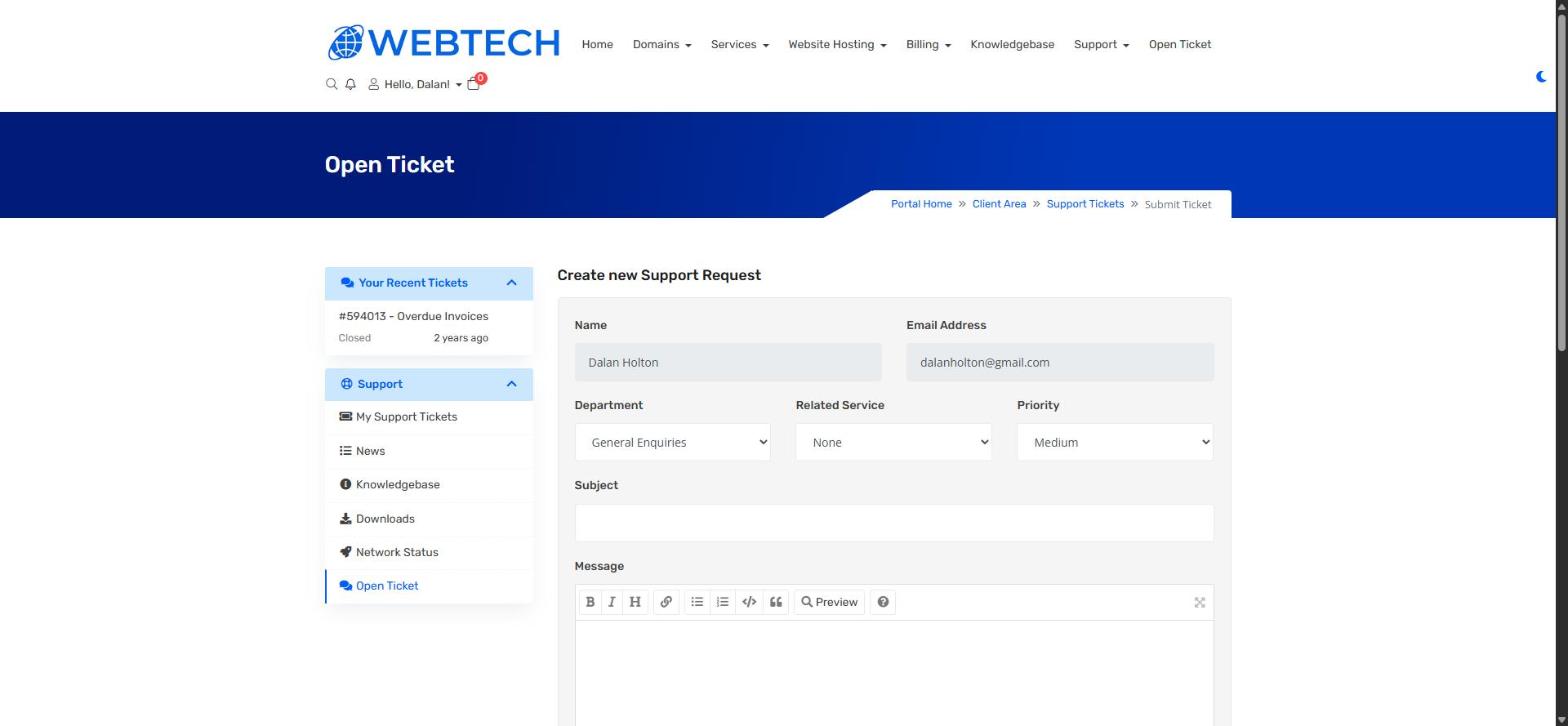The height and width of the screenshot is (726, 1568).
Task: Insert a heading with the H button
Action: pos(634,602)
